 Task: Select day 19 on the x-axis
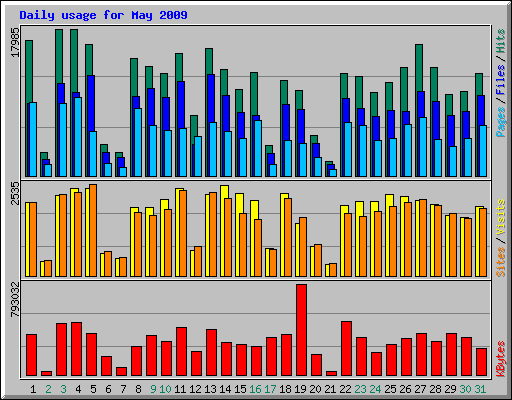point(300,389)
